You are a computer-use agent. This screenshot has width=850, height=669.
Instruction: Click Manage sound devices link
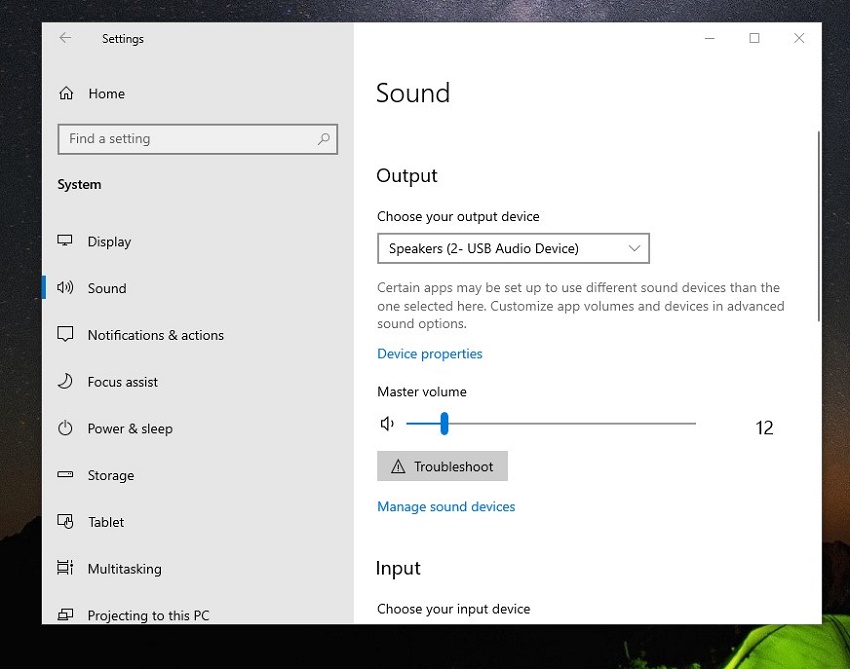pos(446,507)
